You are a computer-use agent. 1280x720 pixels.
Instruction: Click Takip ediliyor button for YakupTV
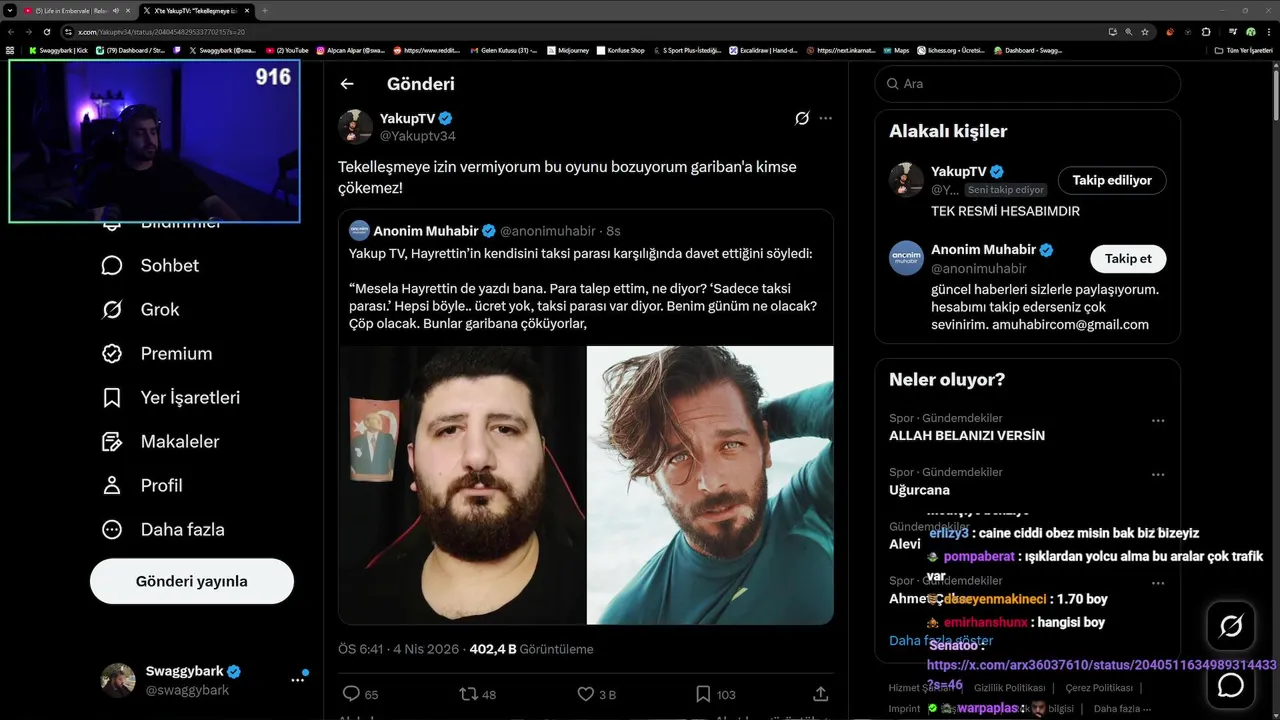[x=1112, y=180]
